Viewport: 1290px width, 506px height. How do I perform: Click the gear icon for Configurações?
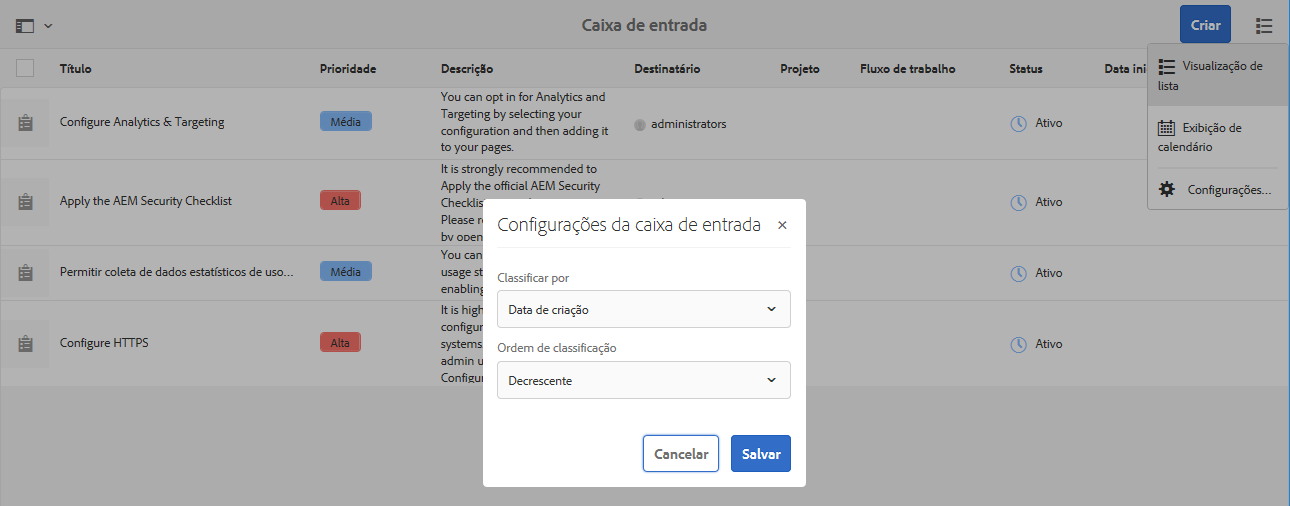point(1166,189)
